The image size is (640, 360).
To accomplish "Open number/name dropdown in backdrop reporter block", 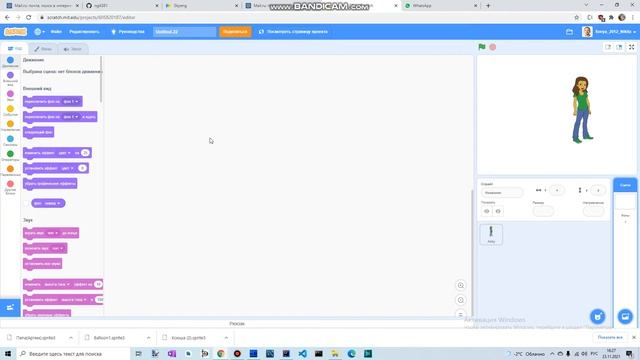I will pyautogui.click(x=52, y=203).
